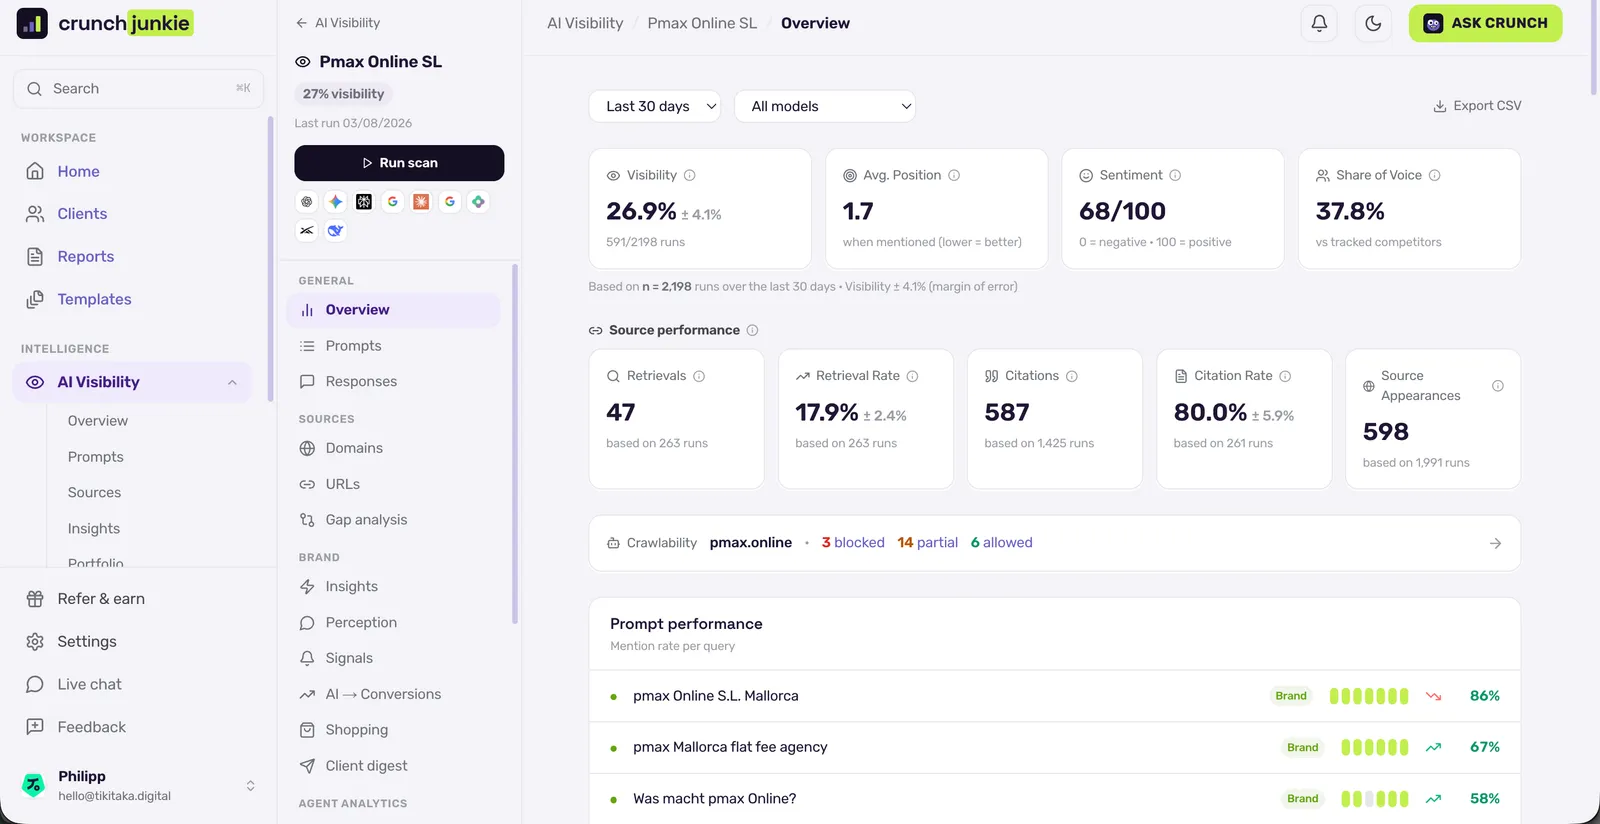
Task: Click the Search field
Action: [x=139, y=89]
